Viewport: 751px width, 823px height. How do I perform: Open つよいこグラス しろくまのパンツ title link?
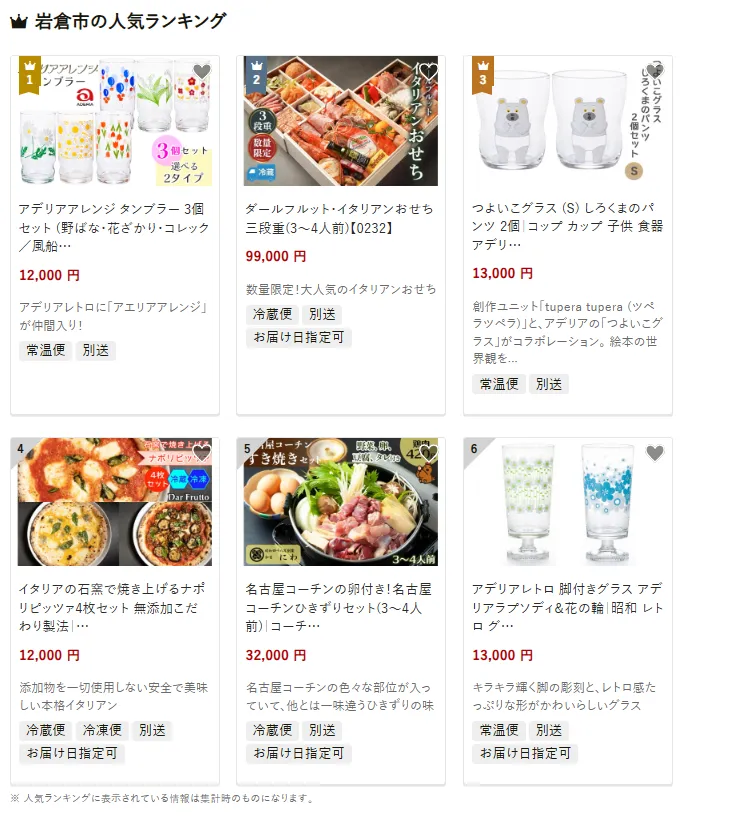[x=567, y=226]
